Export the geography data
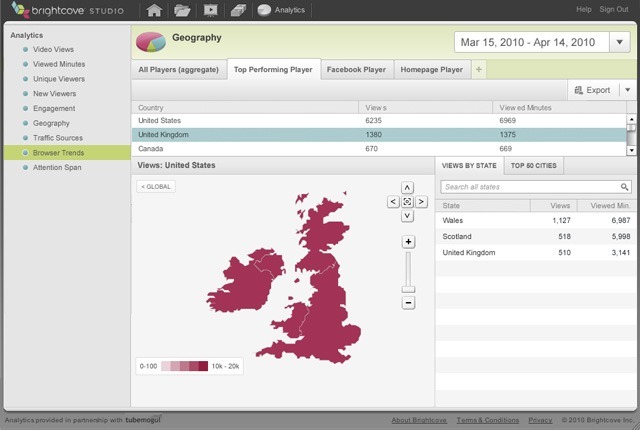The height and width of the screenshot is (430, 640). tap(593, 90)
